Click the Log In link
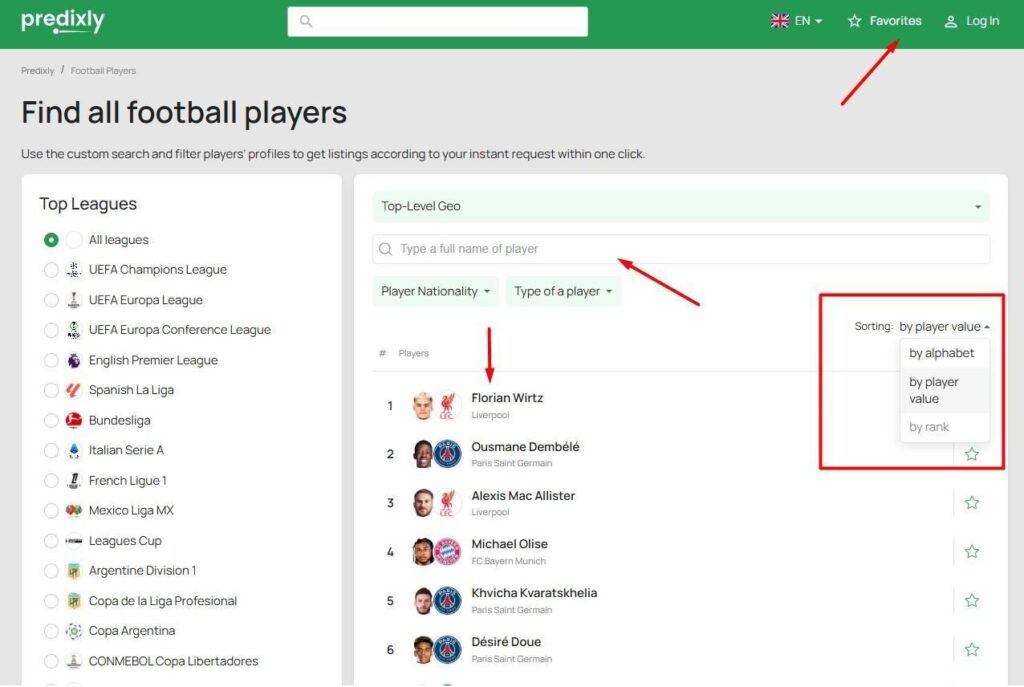The image size is (1024, 687). [972, 21]
